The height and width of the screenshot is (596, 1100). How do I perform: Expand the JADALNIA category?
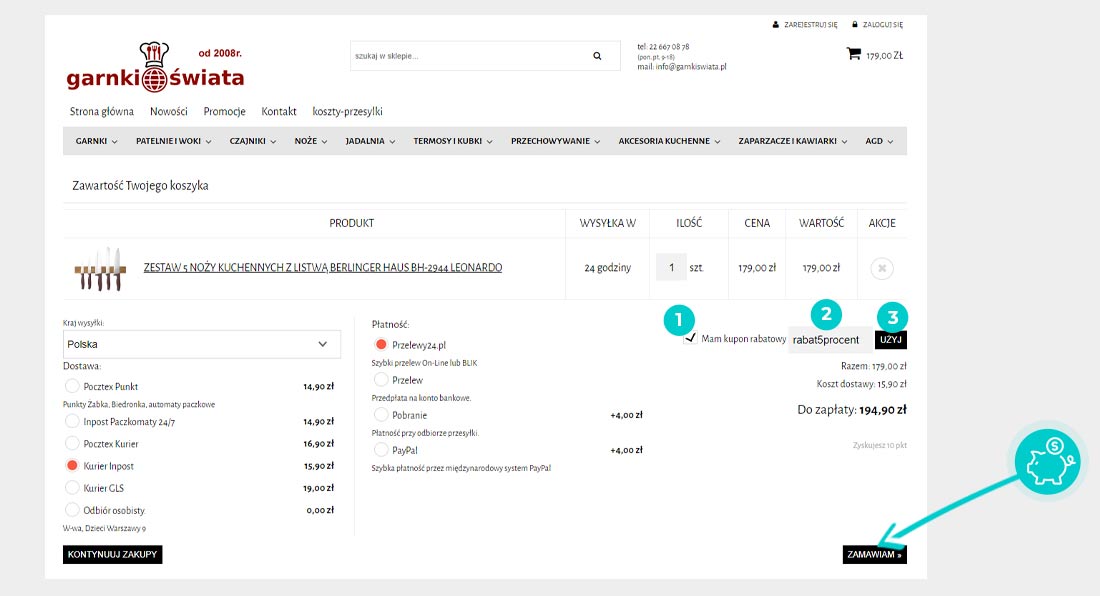point(370,141)
